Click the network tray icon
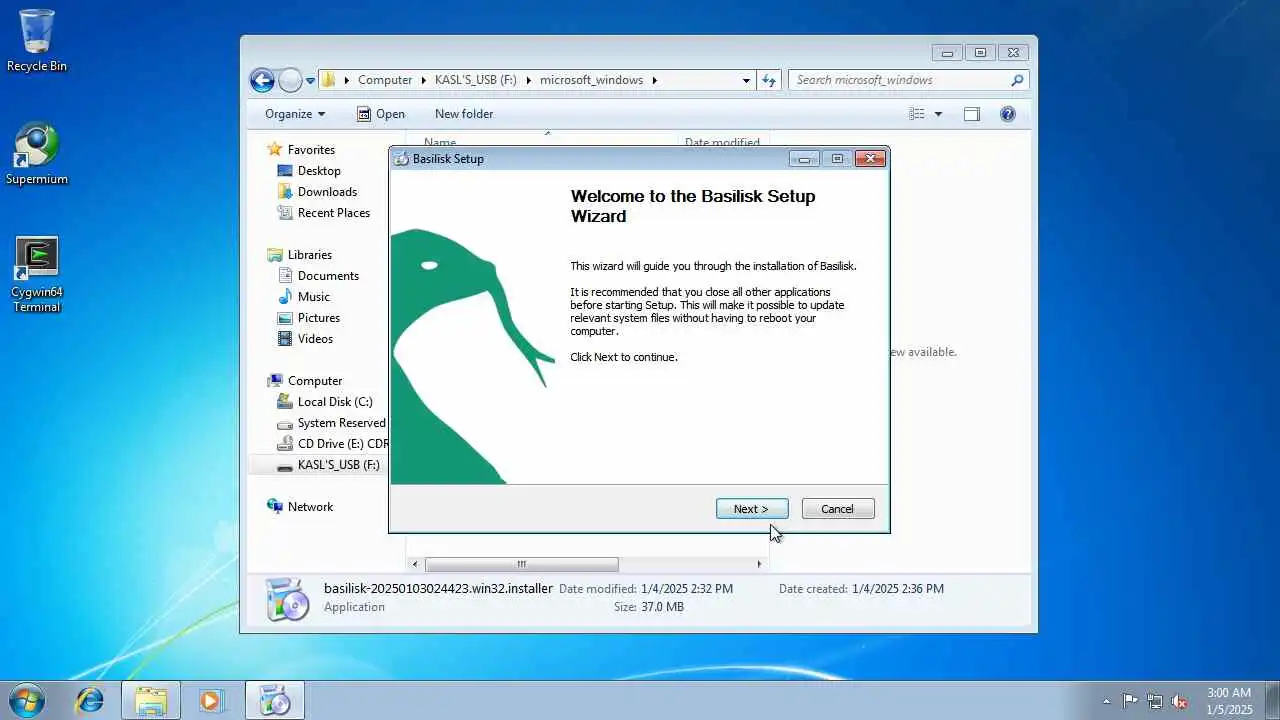 point(1155,701)
